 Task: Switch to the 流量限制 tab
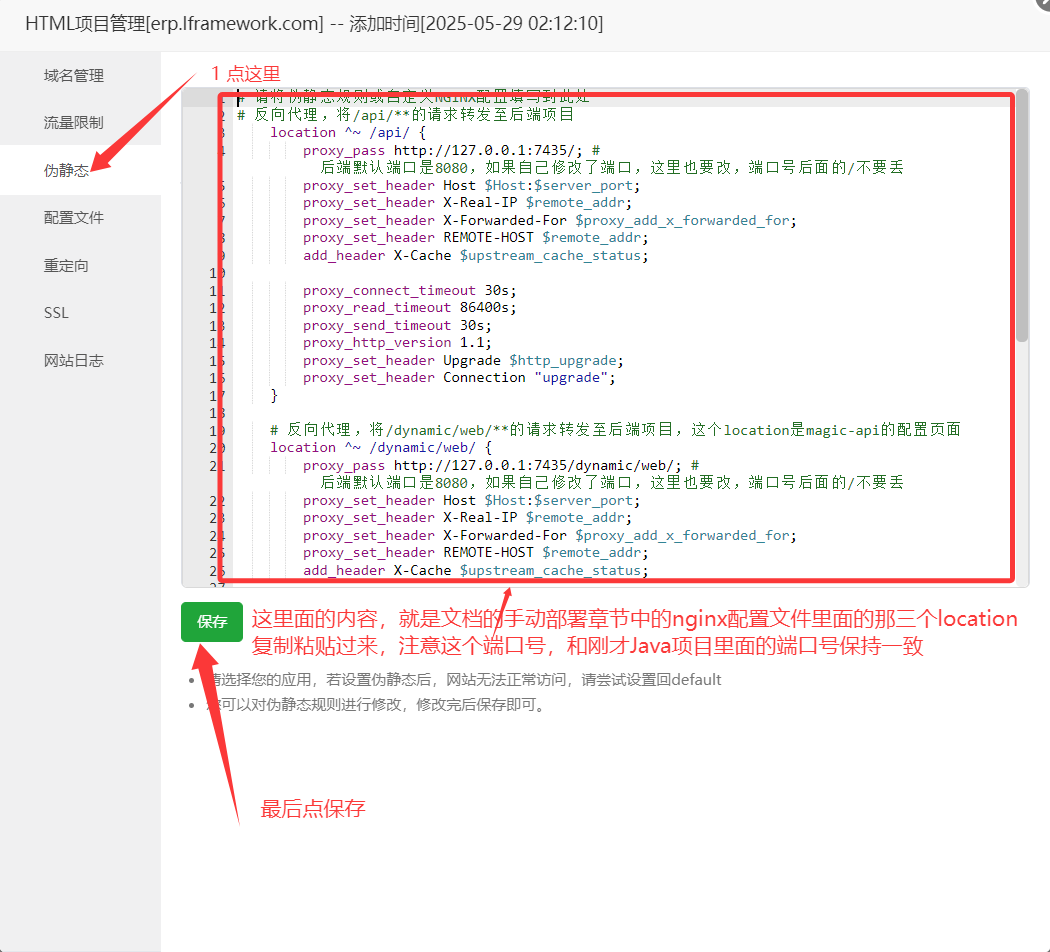click(74, 123)
